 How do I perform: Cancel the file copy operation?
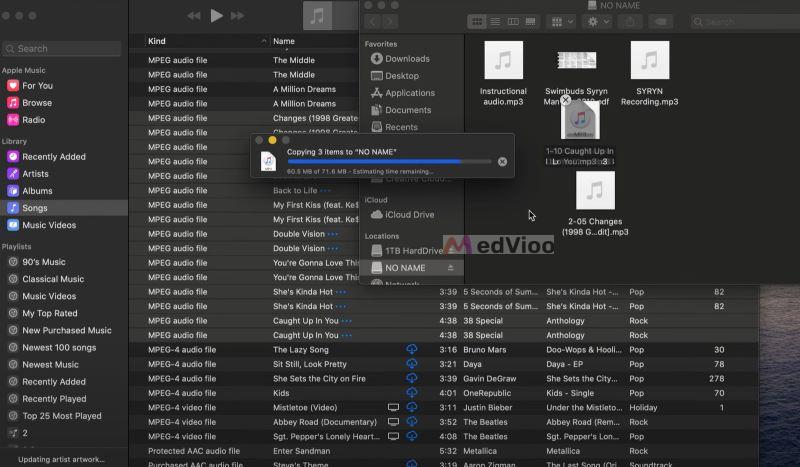click(503, 161)
